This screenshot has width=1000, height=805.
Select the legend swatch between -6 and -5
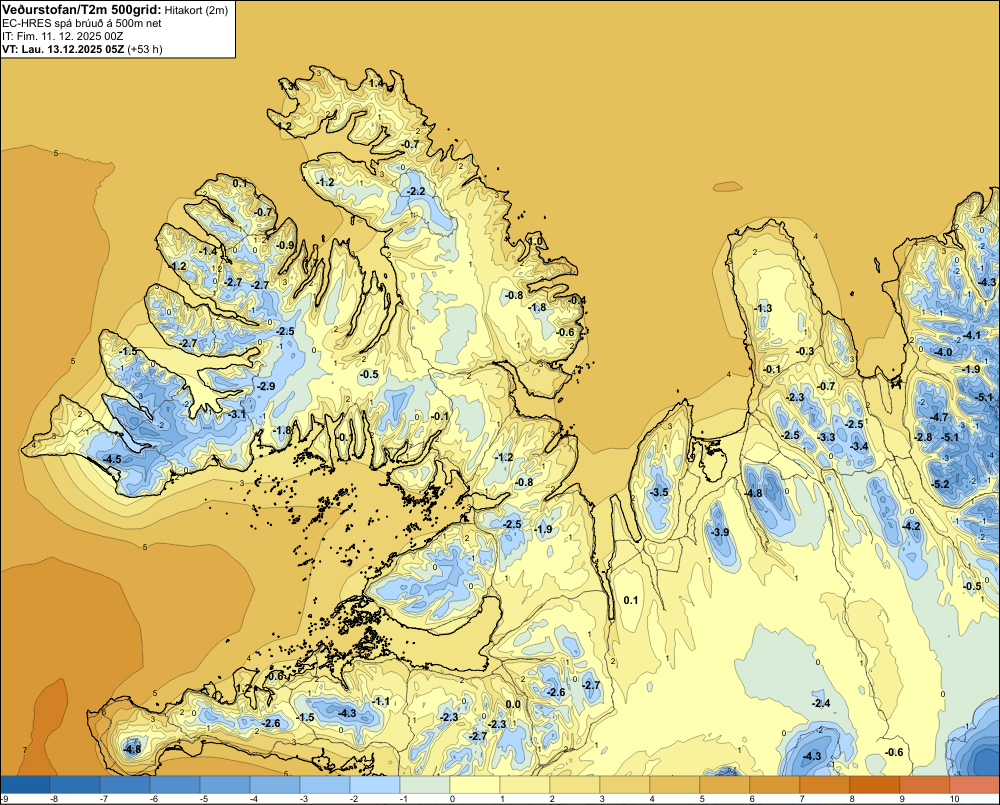pyautogui.click(x=175, y=785)
